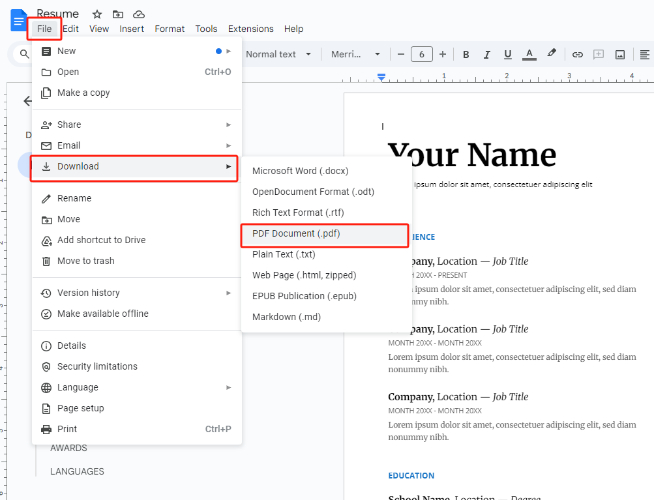Open the Extensions menu
Viewport: 654px width, 500px height.
(251, 29)
